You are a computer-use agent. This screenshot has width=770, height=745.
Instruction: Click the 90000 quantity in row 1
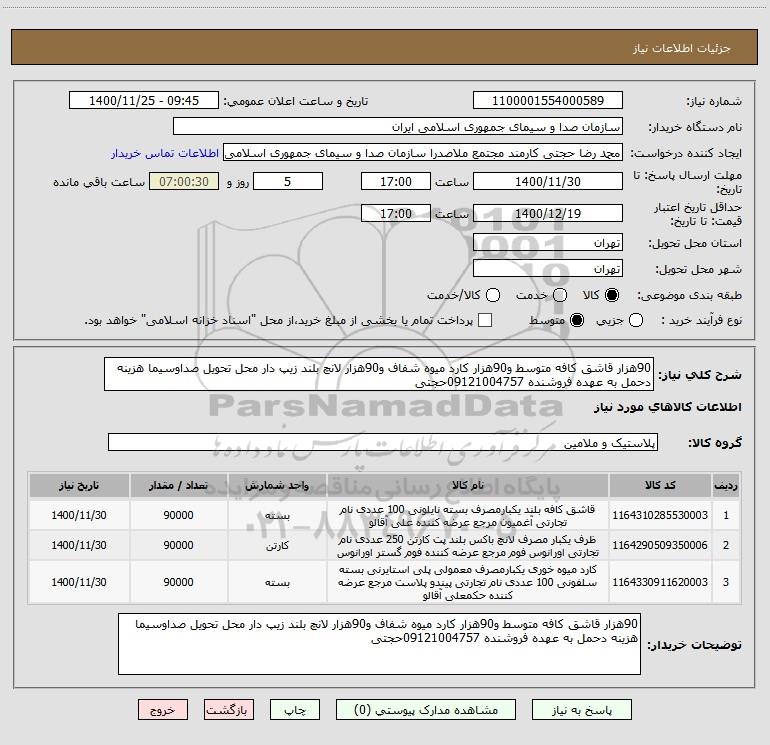click(x=178, y=515)
